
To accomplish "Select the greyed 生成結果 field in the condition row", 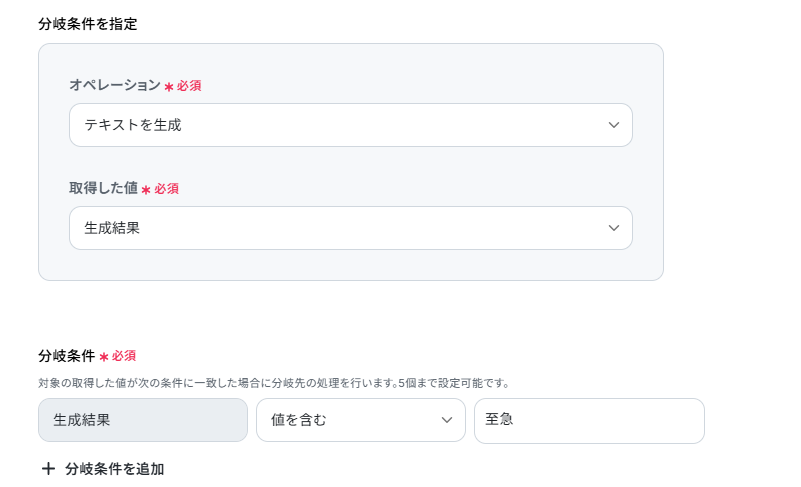I will coord(142,420).
